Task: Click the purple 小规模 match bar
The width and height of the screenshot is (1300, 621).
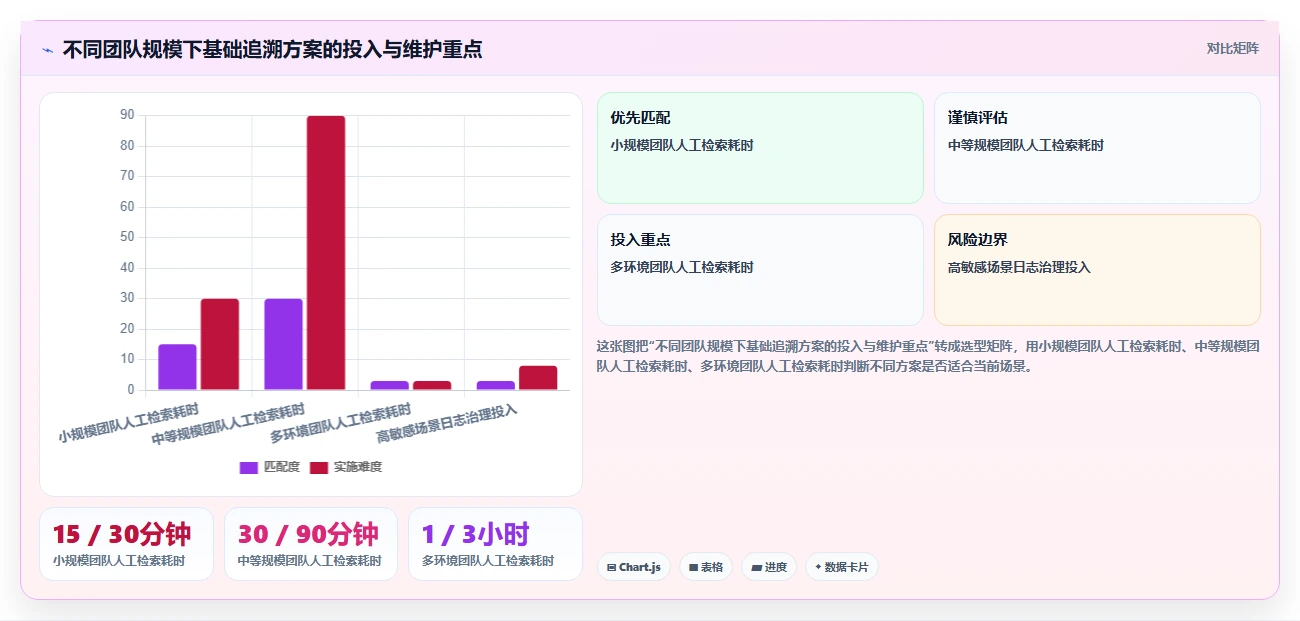Action: tap(177, 367)
